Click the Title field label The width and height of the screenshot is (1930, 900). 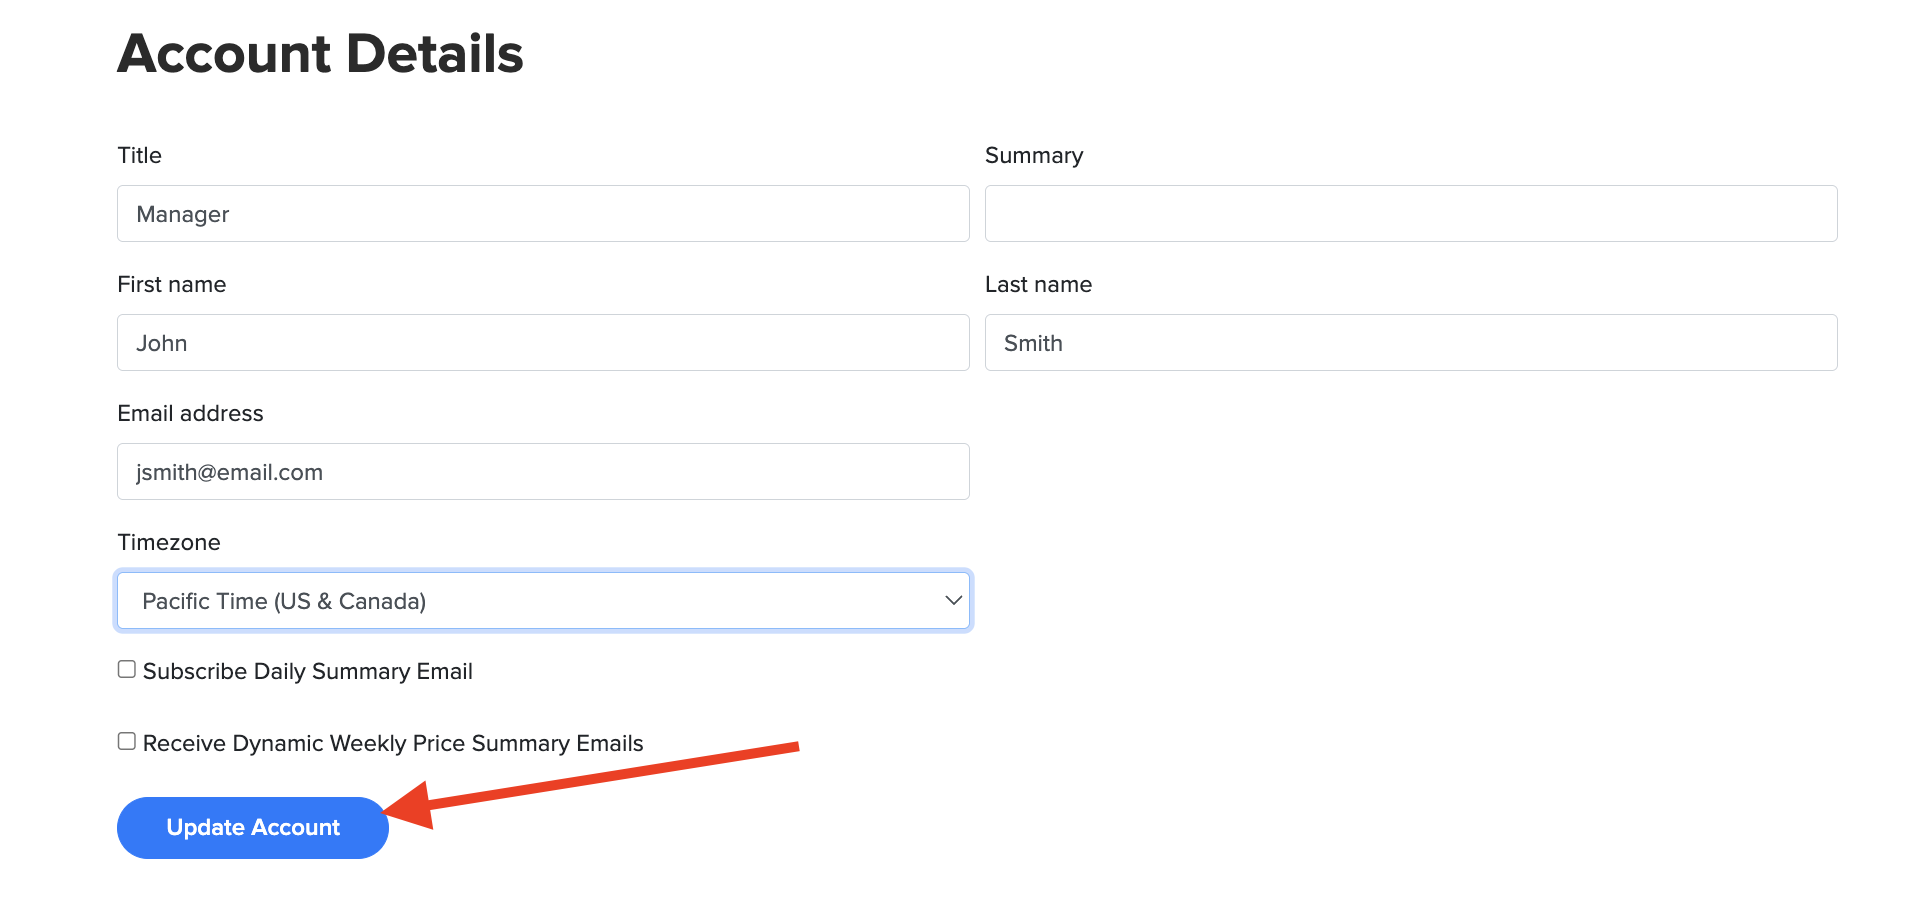tap(139, 156)
